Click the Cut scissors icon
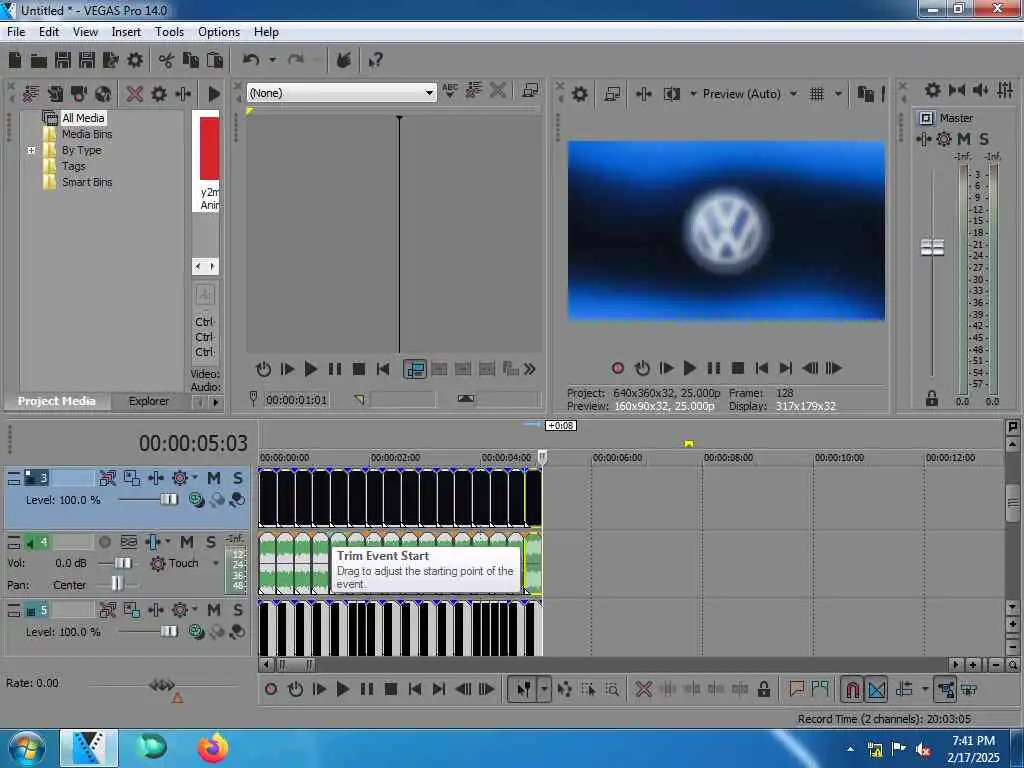The width and height of the screenshot is (1024, 768). 167,61
